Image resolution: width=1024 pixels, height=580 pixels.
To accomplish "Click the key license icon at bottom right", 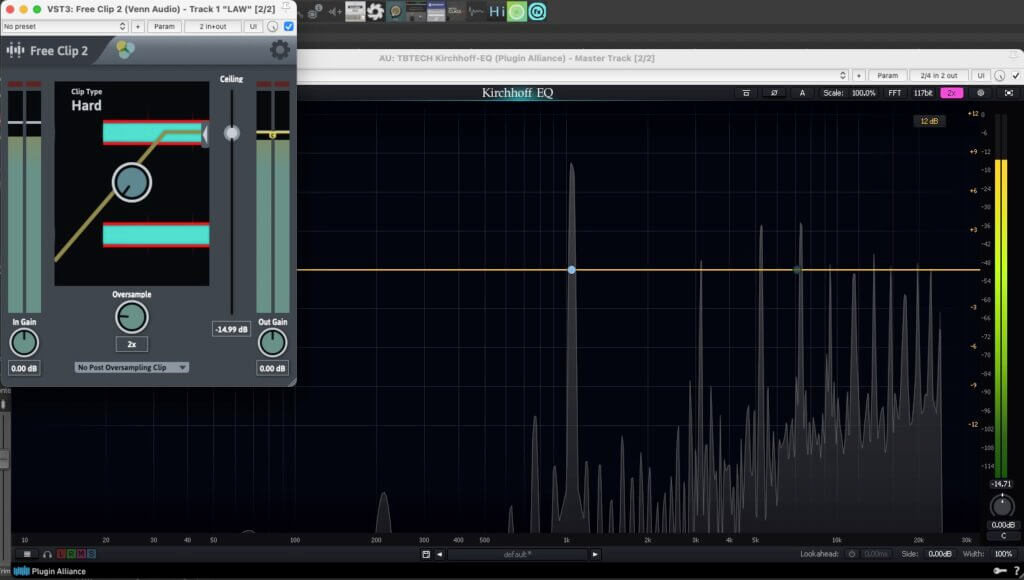I will coord(999,571).
